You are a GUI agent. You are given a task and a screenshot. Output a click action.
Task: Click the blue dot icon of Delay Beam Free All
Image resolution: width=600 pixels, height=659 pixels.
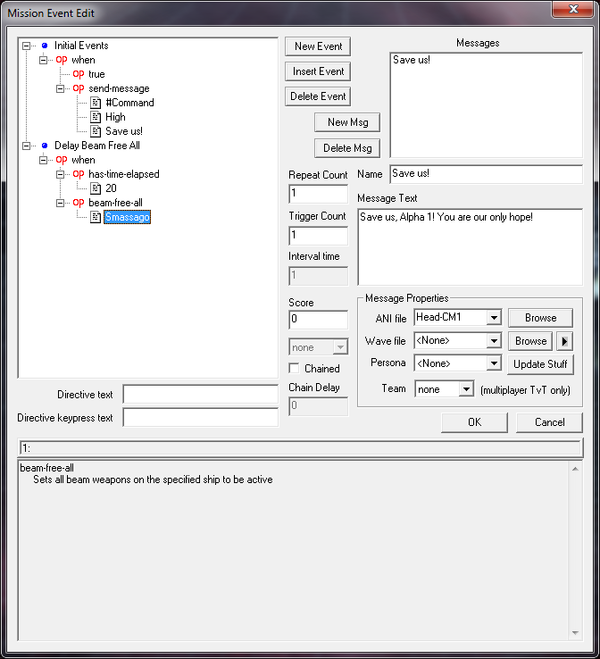click(x=44, y=146)
